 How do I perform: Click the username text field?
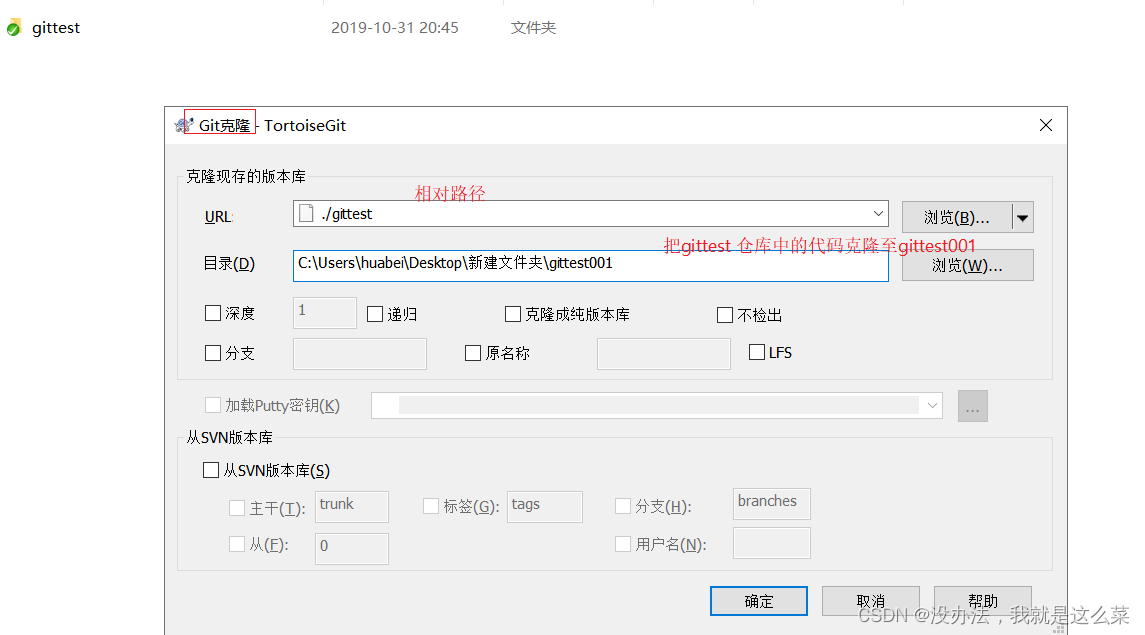pyautogui.click(x=772, y=543)
